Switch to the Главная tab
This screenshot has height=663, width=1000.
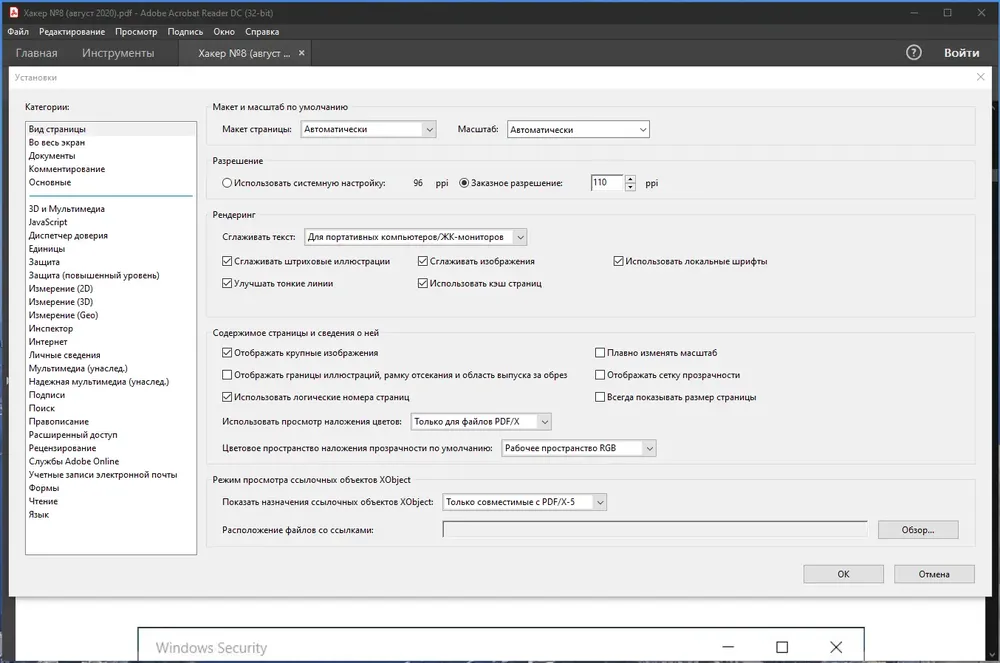click(x=36, y=53)
